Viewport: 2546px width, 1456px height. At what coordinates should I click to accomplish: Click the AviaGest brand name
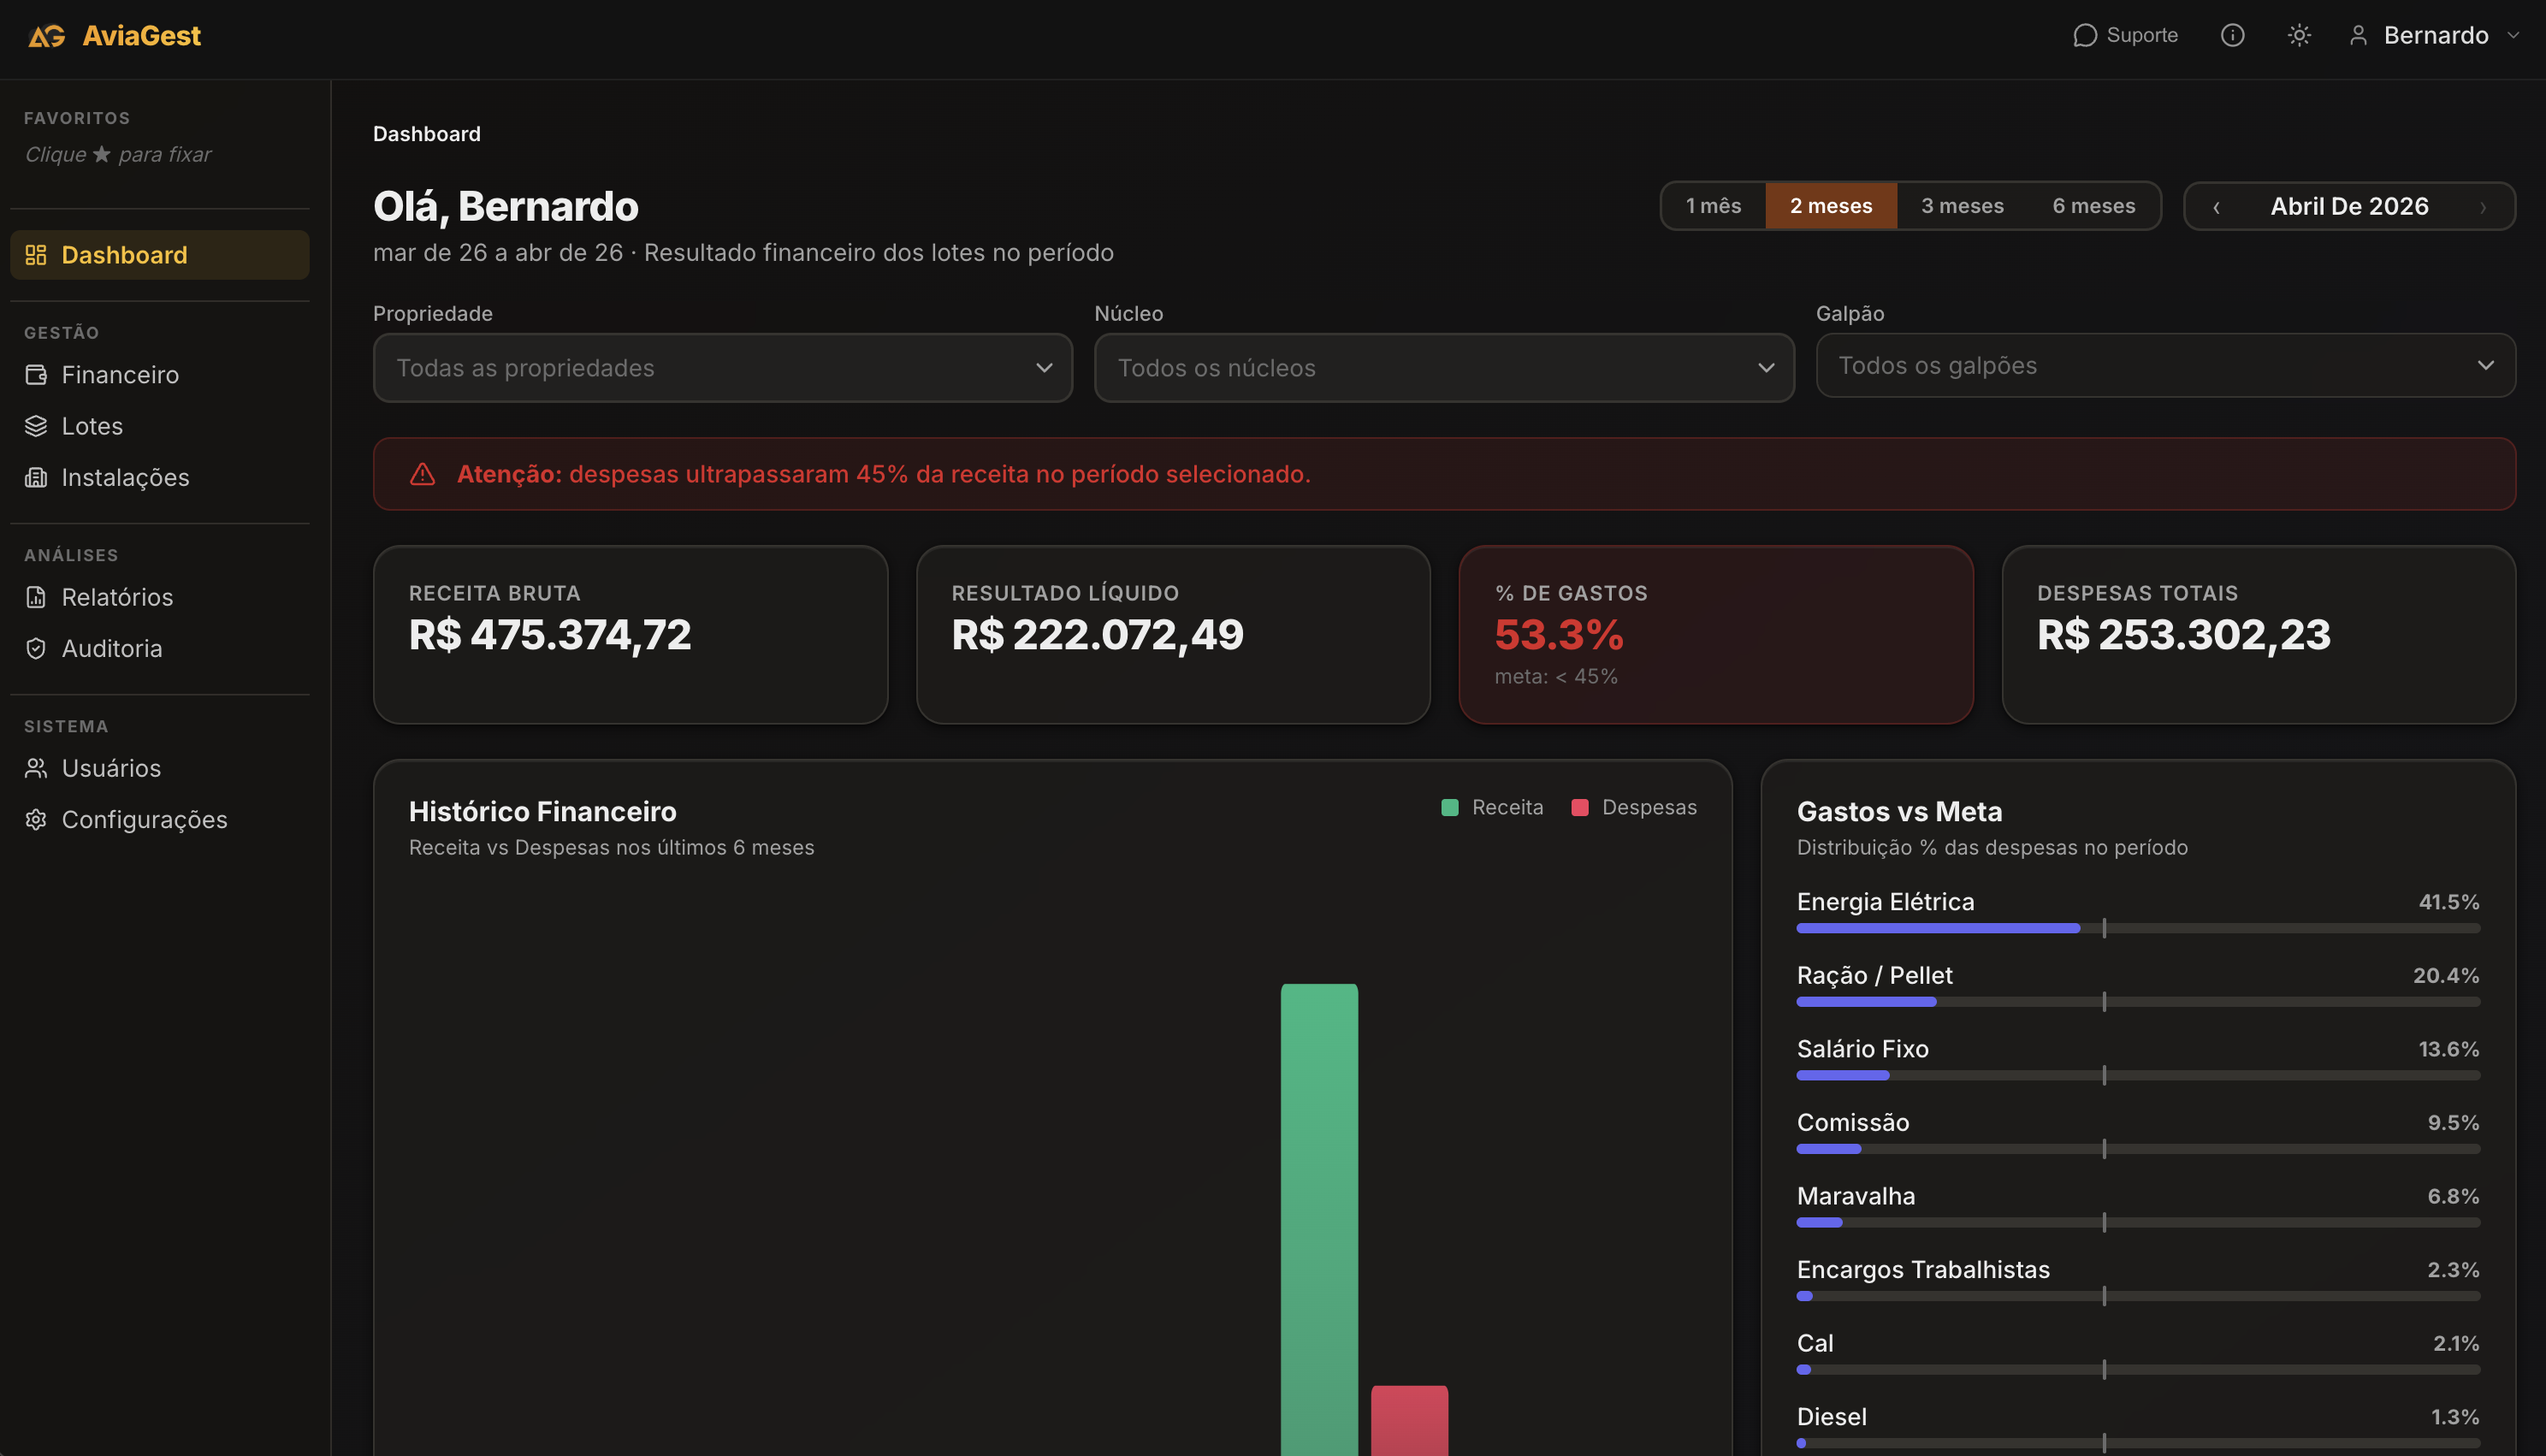pyautogui.click(x=142, y=36)
